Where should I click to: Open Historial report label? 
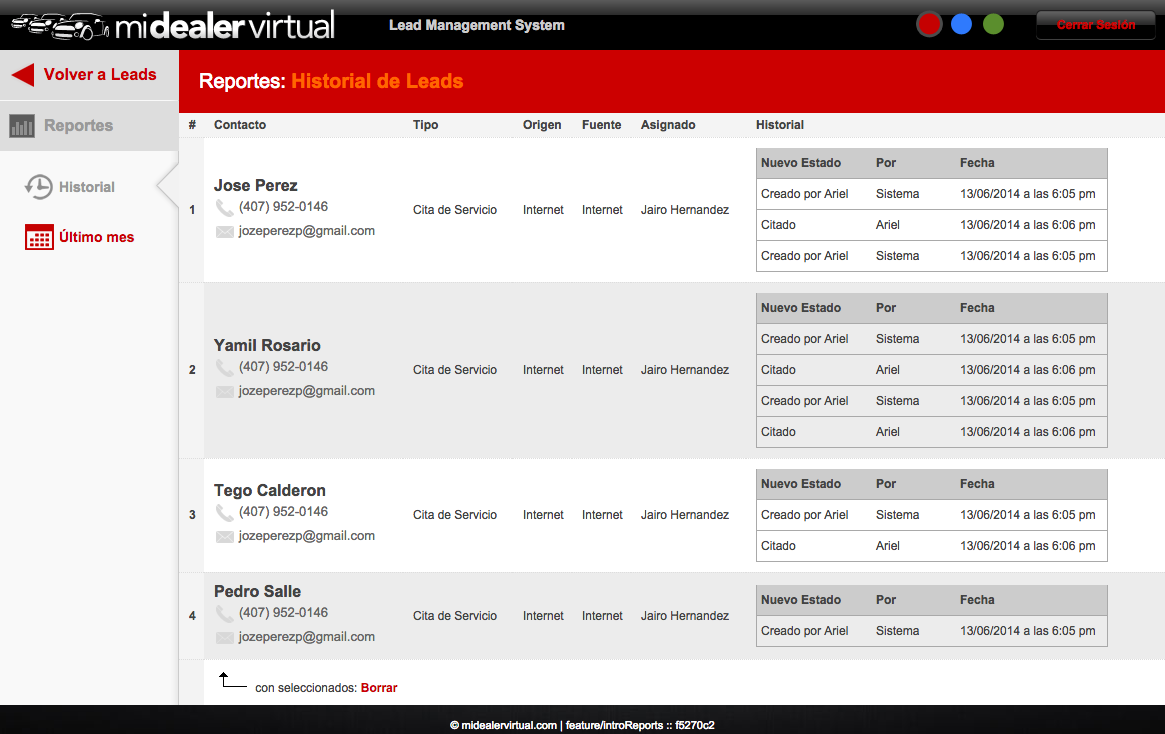pyautogui.click(x=87, y=187)
